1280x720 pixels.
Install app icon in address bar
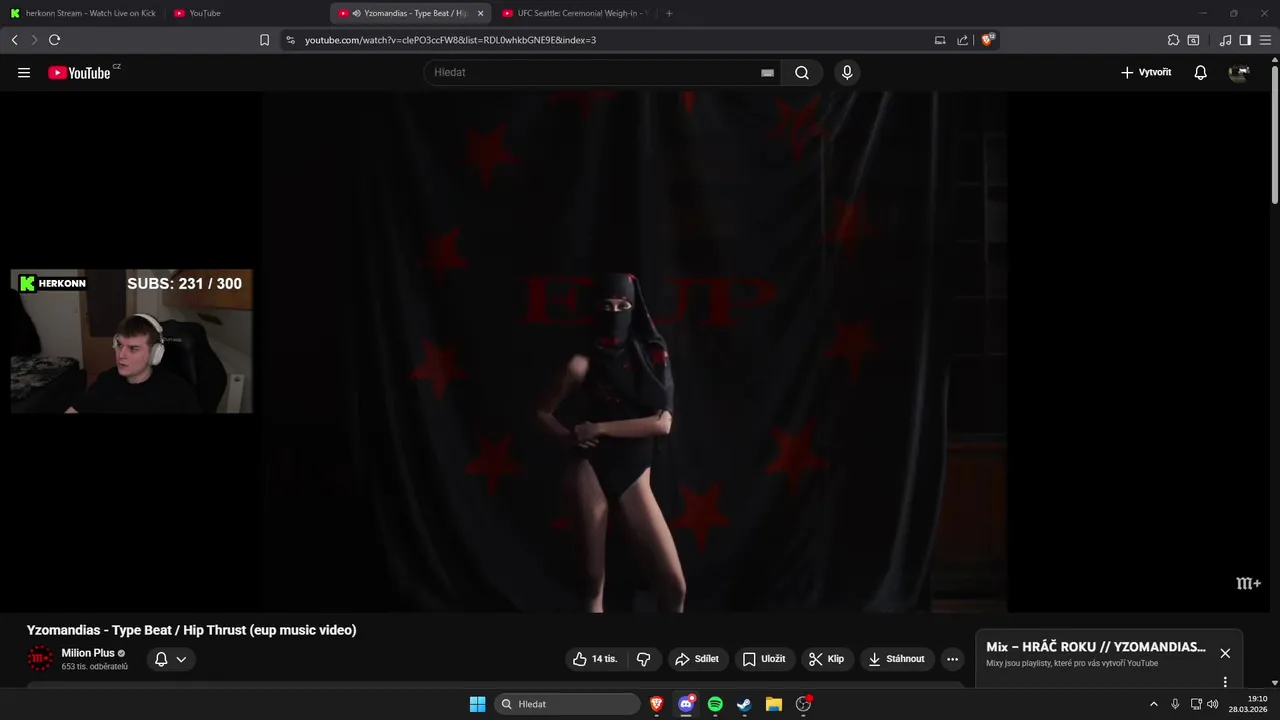tap(940, 40)
